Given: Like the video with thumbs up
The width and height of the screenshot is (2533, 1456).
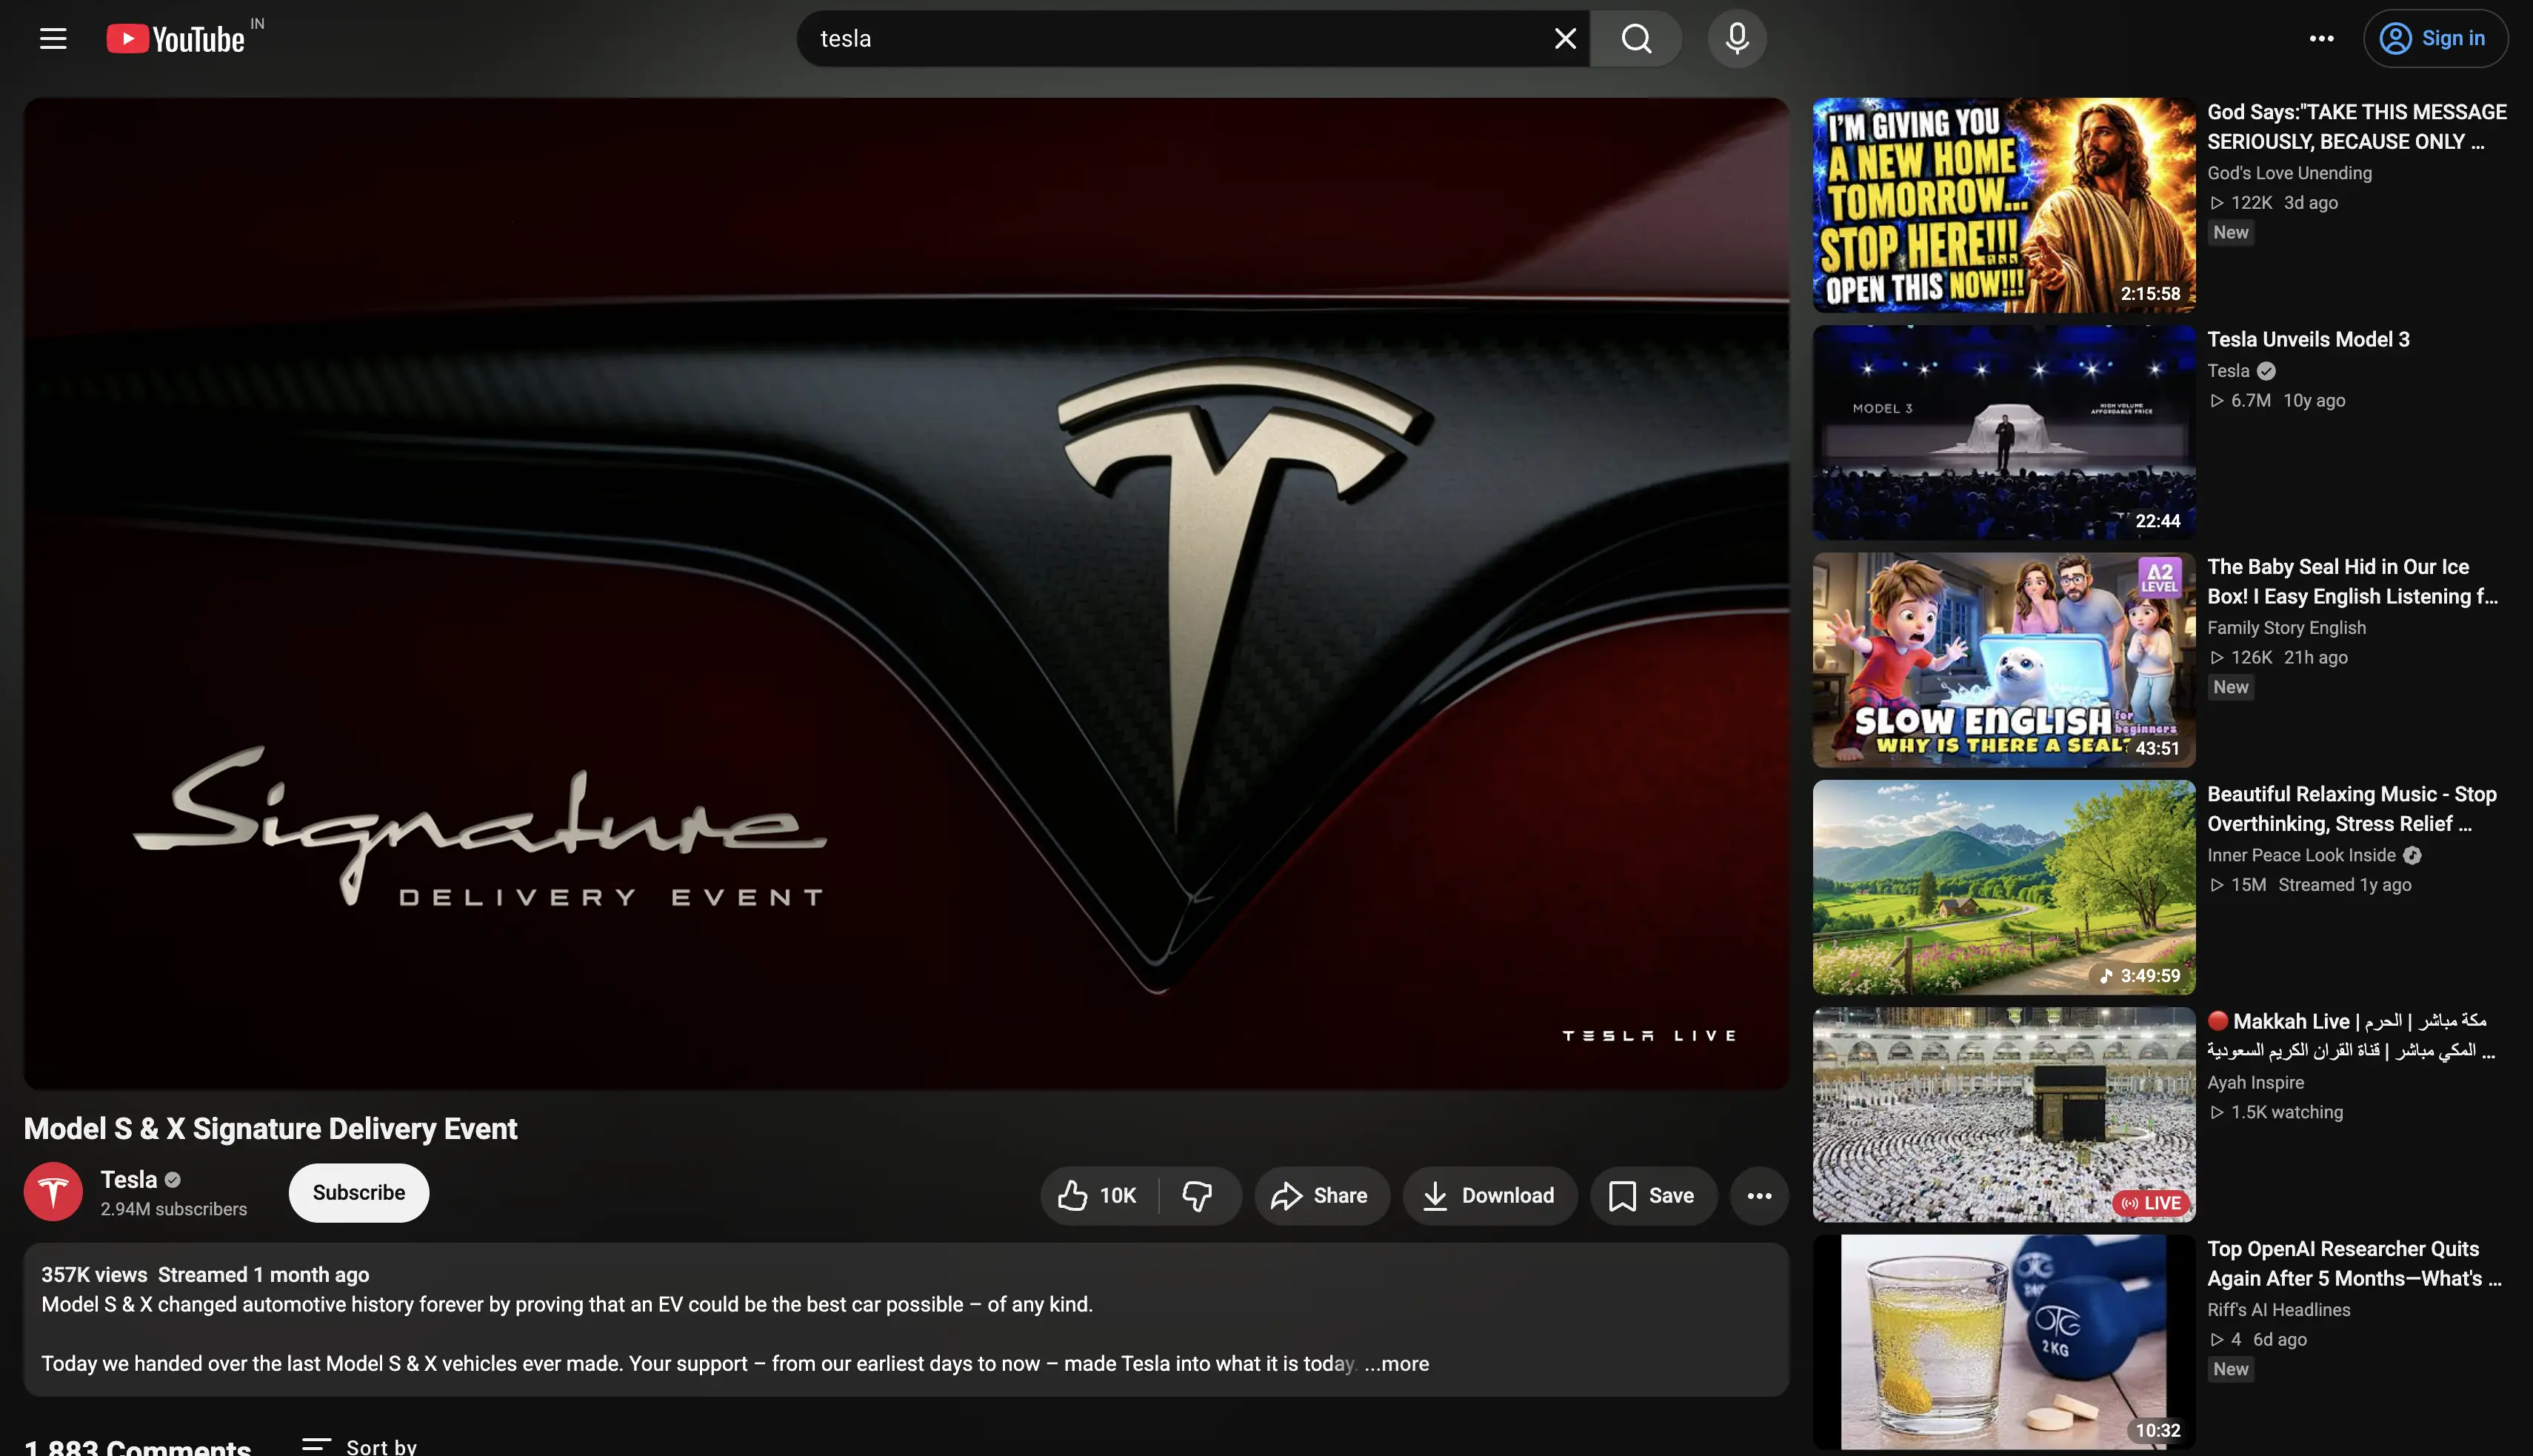Looking at the screenshot, I should point(1099,1196).
